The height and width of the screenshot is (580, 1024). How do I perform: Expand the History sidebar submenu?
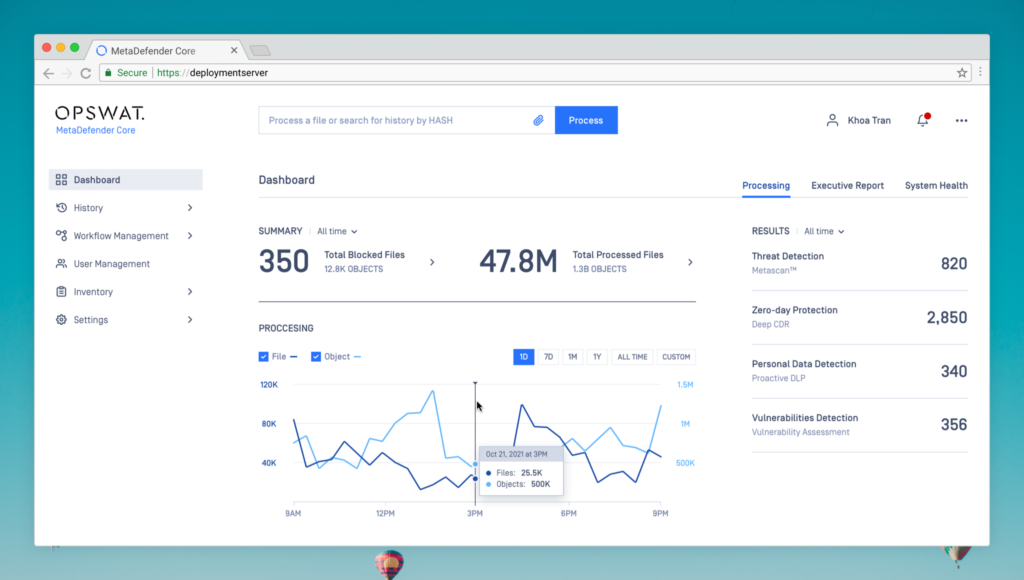pyautogui.click(x=190, y=208)
